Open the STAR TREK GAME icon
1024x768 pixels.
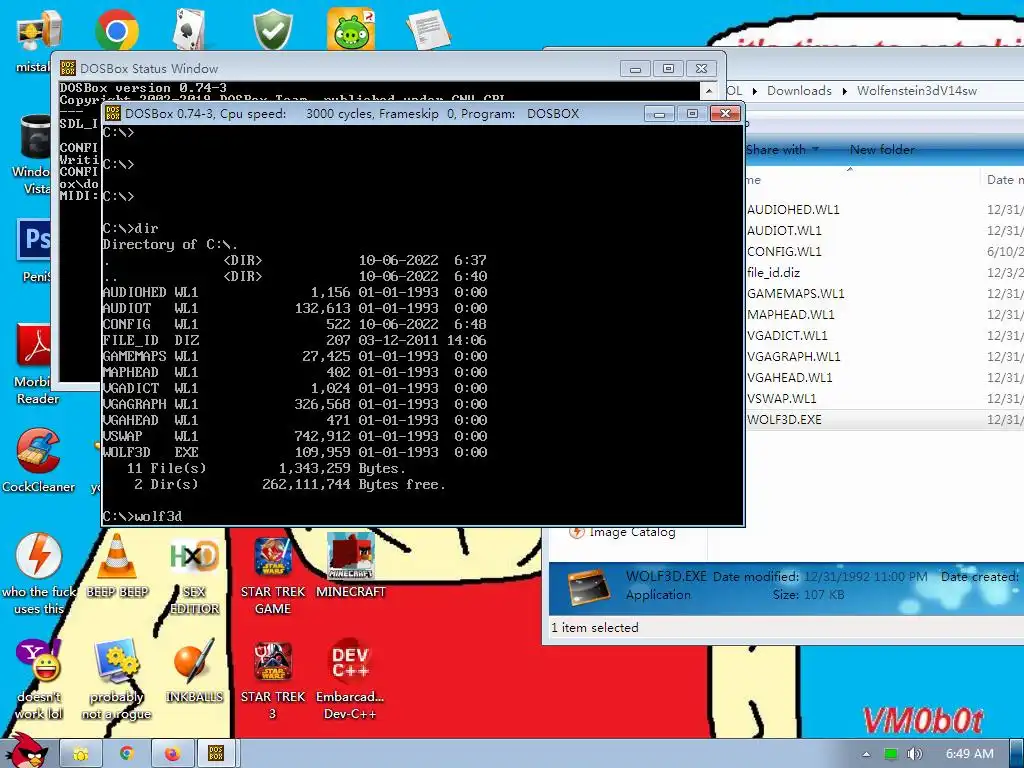pyautogui.click(x=272, y=573)
